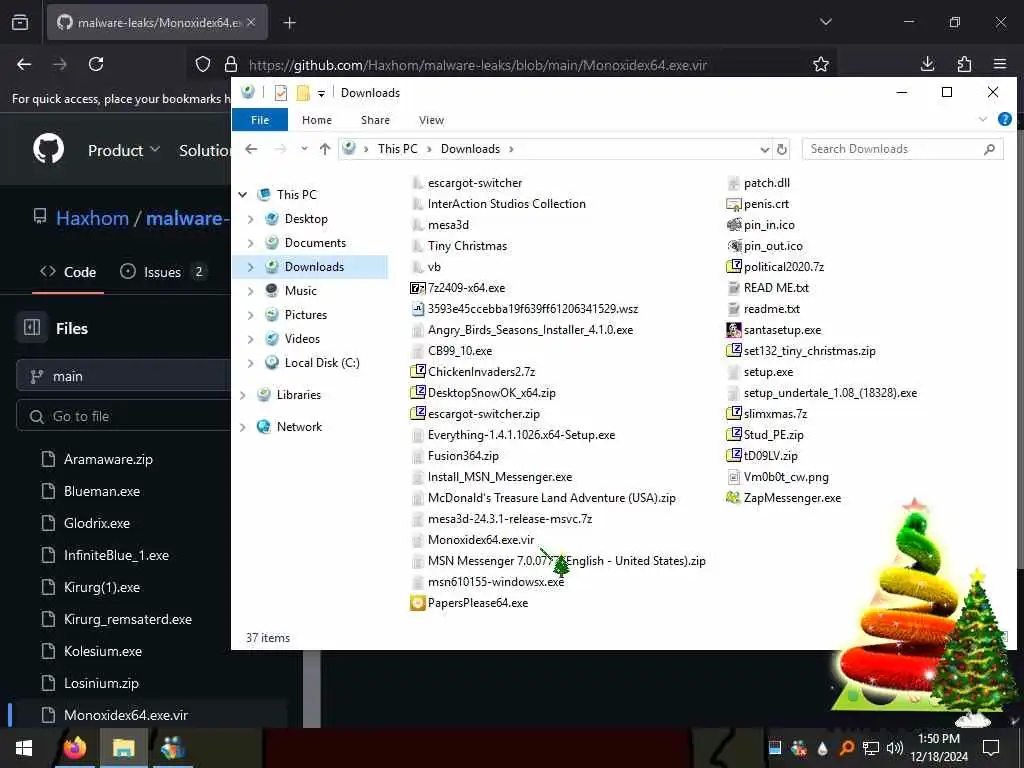Select the pin_out.ico icon
This screenshot has width=1024, height=768.
coord(733,246)
